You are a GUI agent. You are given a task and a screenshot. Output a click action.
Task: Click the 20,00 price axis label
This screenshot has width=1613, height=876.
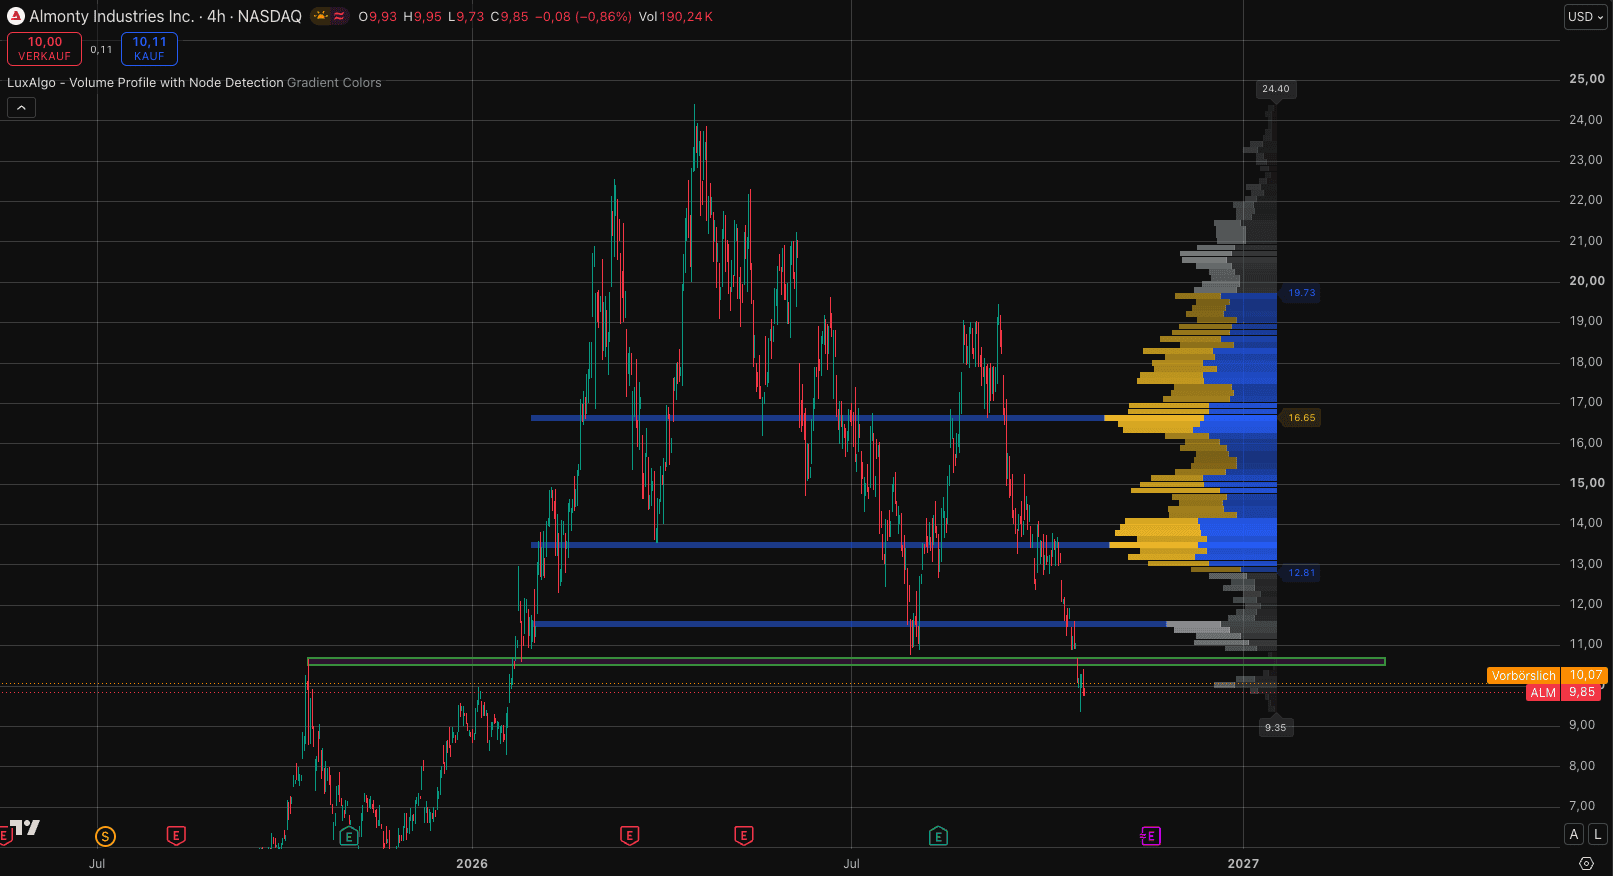point(1586,281)
